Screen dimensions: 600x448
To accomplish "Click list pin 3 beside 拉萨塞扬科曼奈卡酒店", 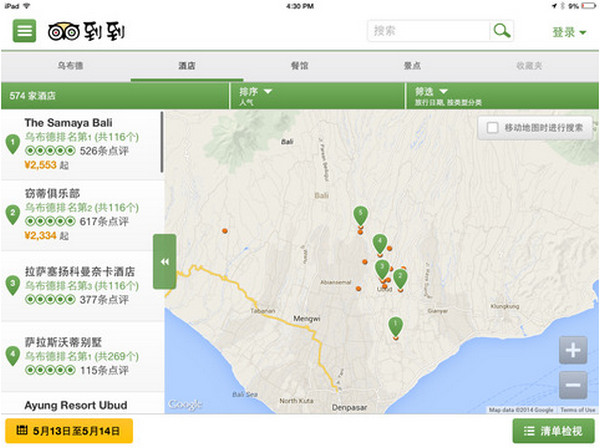I will click(x=13, y=285).
